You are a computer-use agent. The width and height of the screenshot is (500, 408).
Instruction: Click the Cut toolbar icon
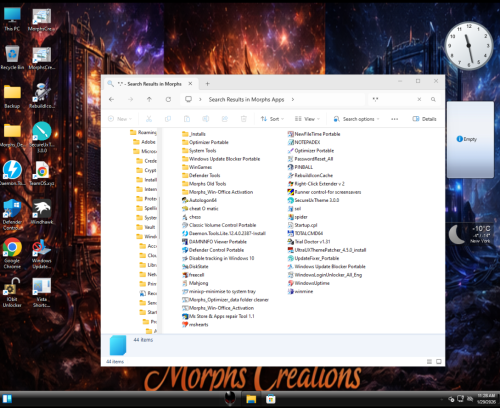pos(149,119)
